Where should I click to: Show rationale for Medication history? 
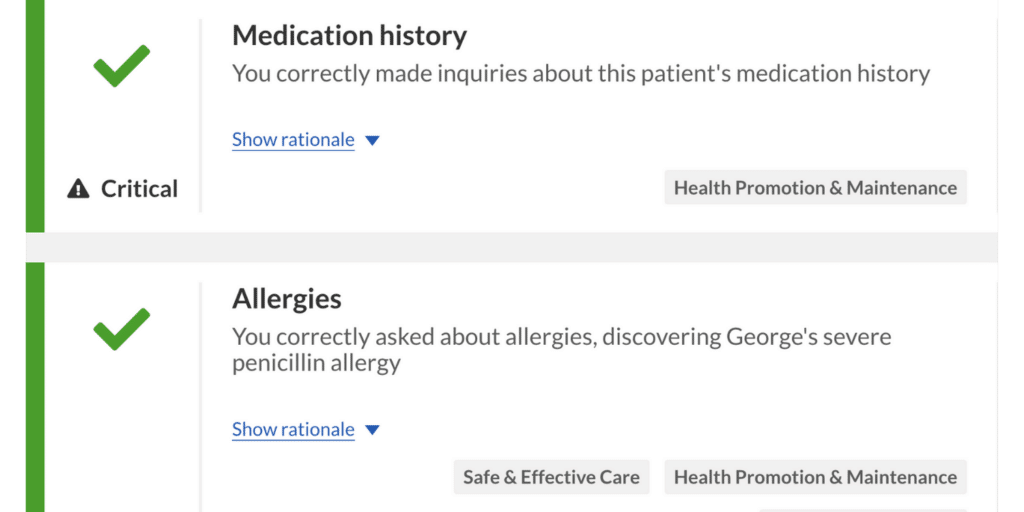(x=293, y=140)
